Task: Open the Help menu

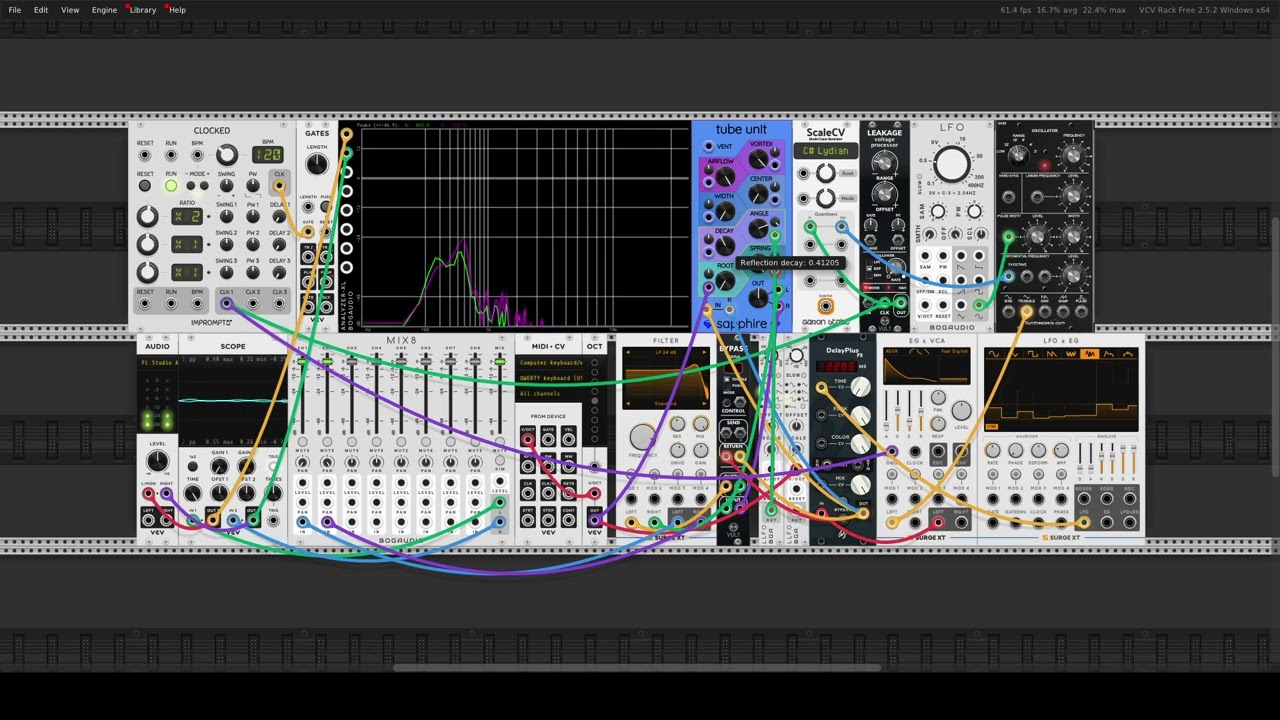Action: click(177, 10)
